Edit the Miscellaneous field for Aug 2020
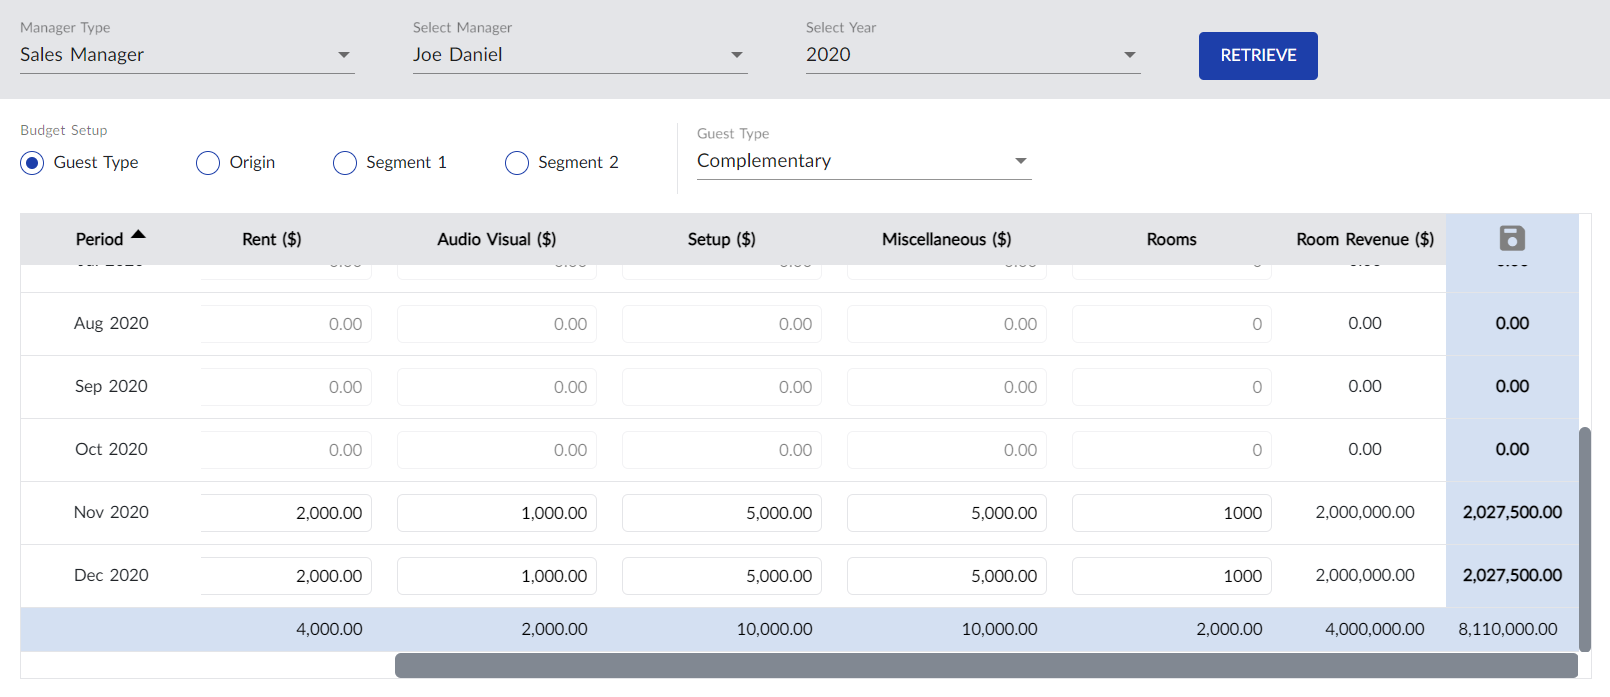Viewport: 1610px width, 697px height. point(947,324)
